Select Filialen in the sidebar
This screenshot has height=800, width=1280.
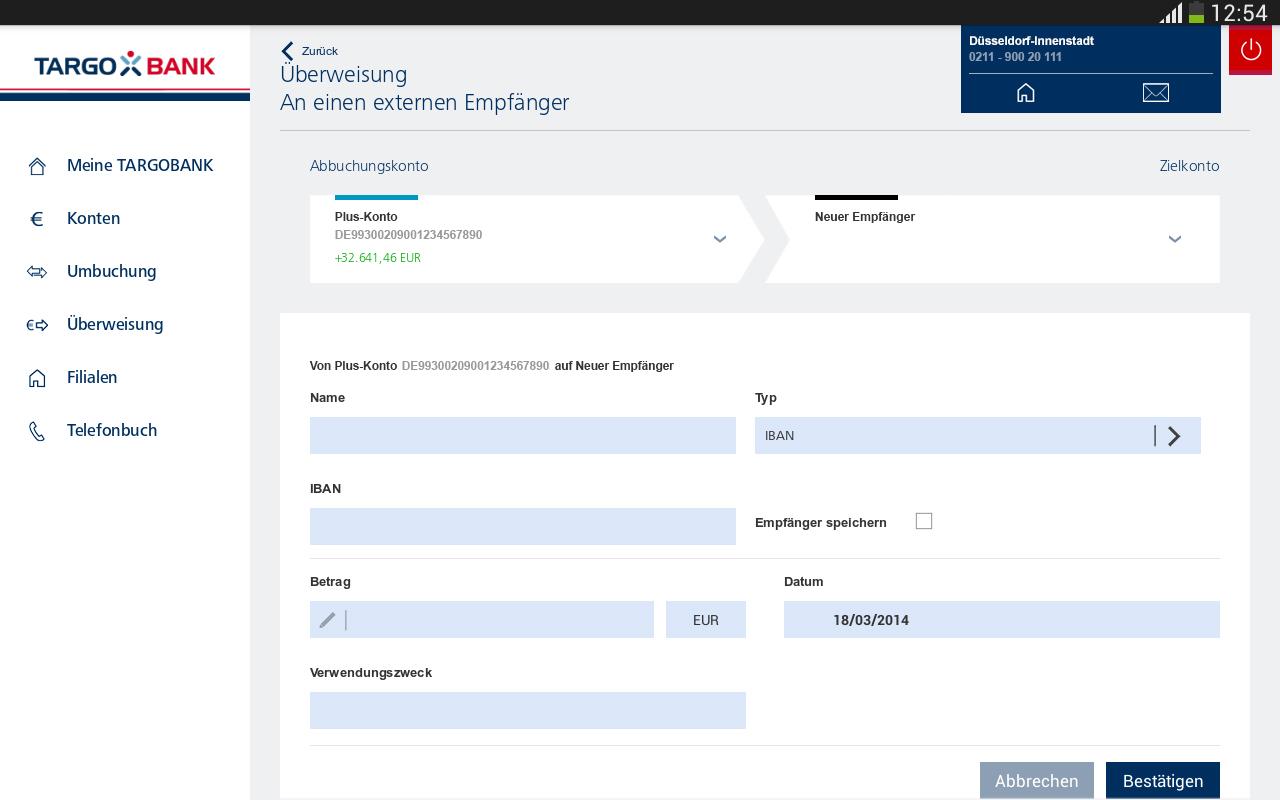pyautogui.click(x=92, y=378)
